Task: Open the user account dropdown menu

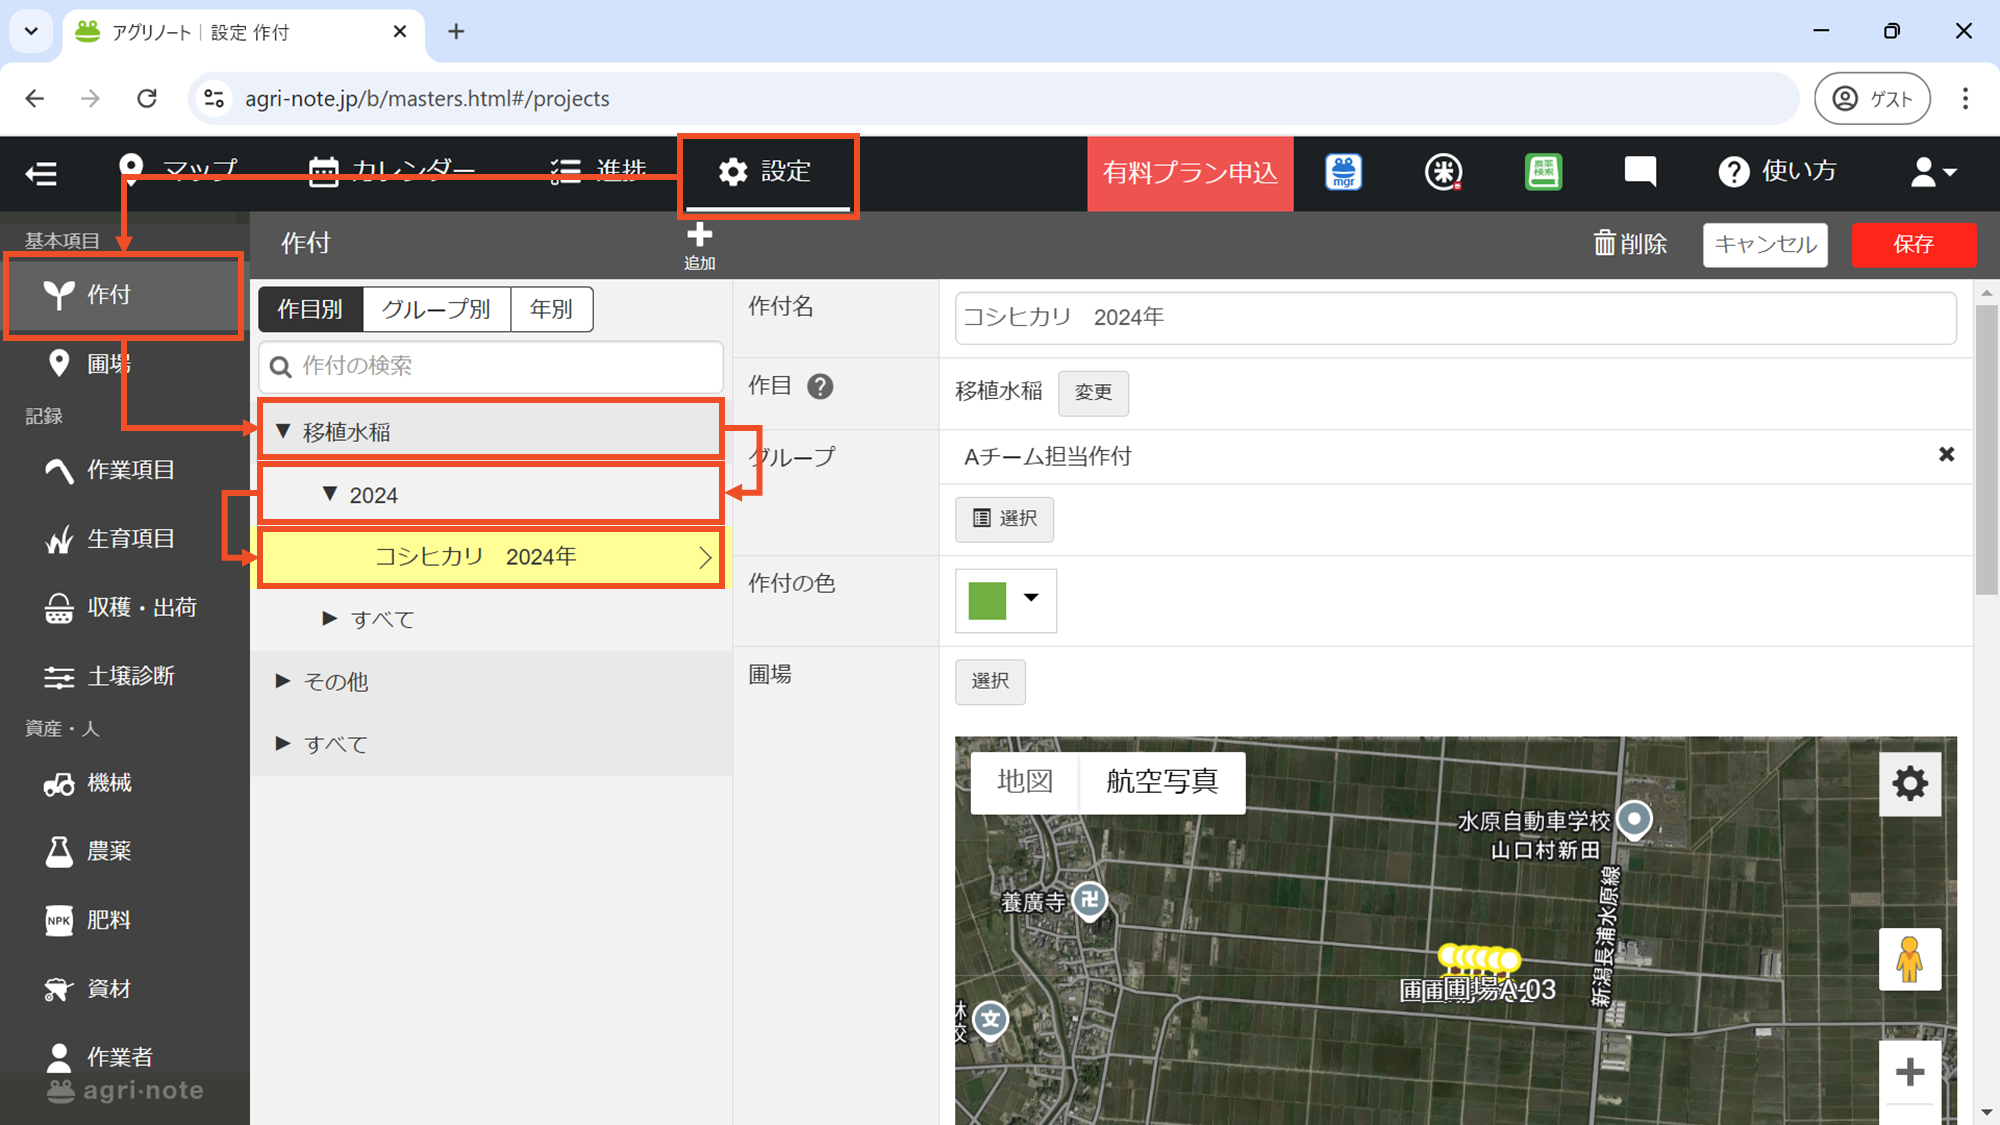Action: [x=1932, y=171]
